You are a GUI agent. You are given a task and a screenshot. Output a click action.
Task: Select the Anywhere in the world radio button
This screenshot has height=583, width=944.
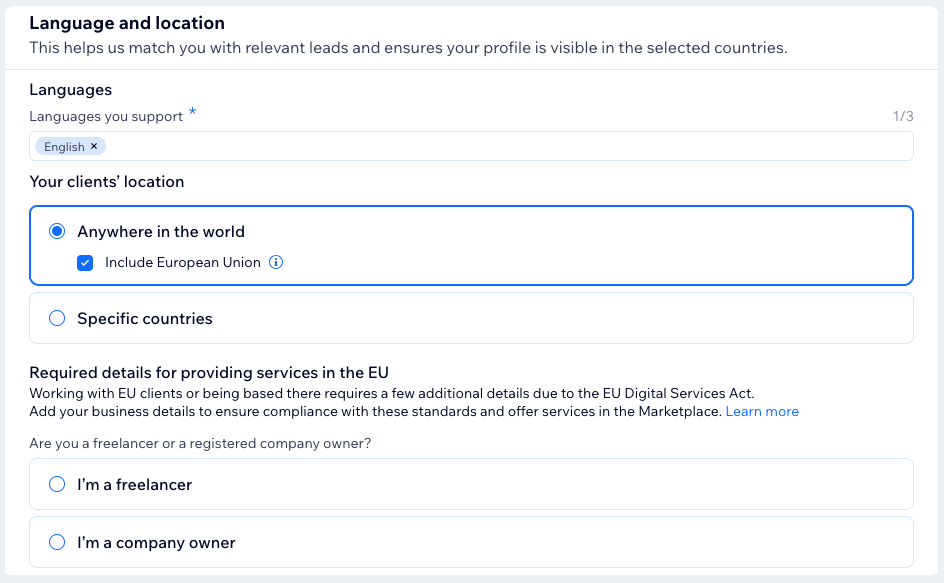tap(57, 231)
